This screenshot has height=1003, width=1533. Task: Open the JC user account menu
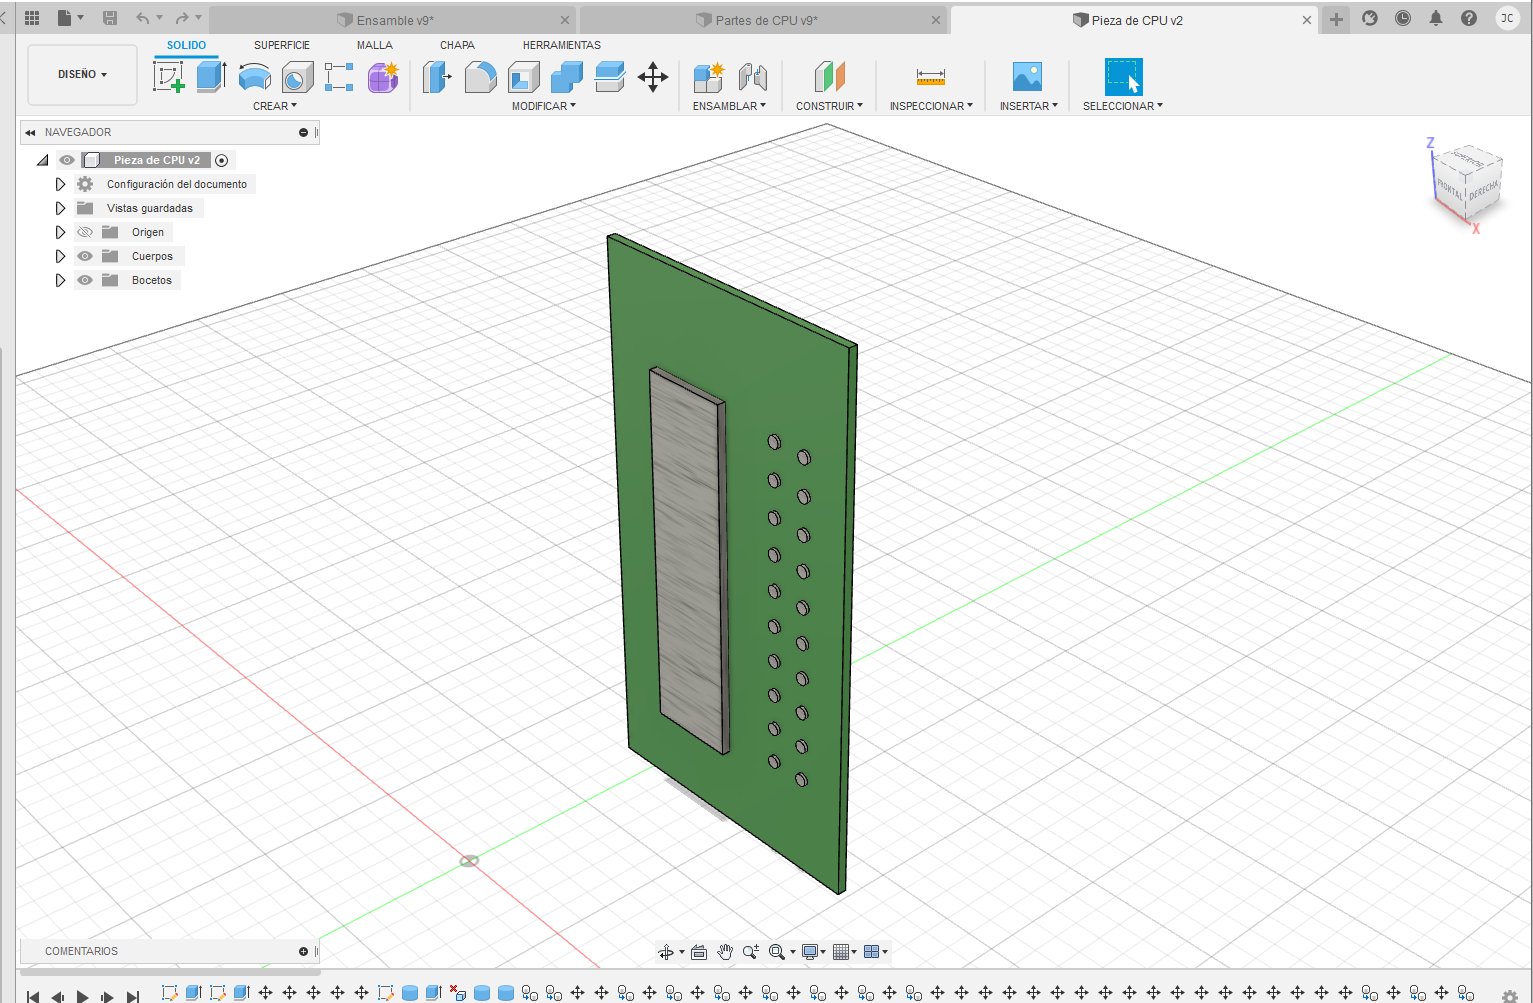(1507, 18)
